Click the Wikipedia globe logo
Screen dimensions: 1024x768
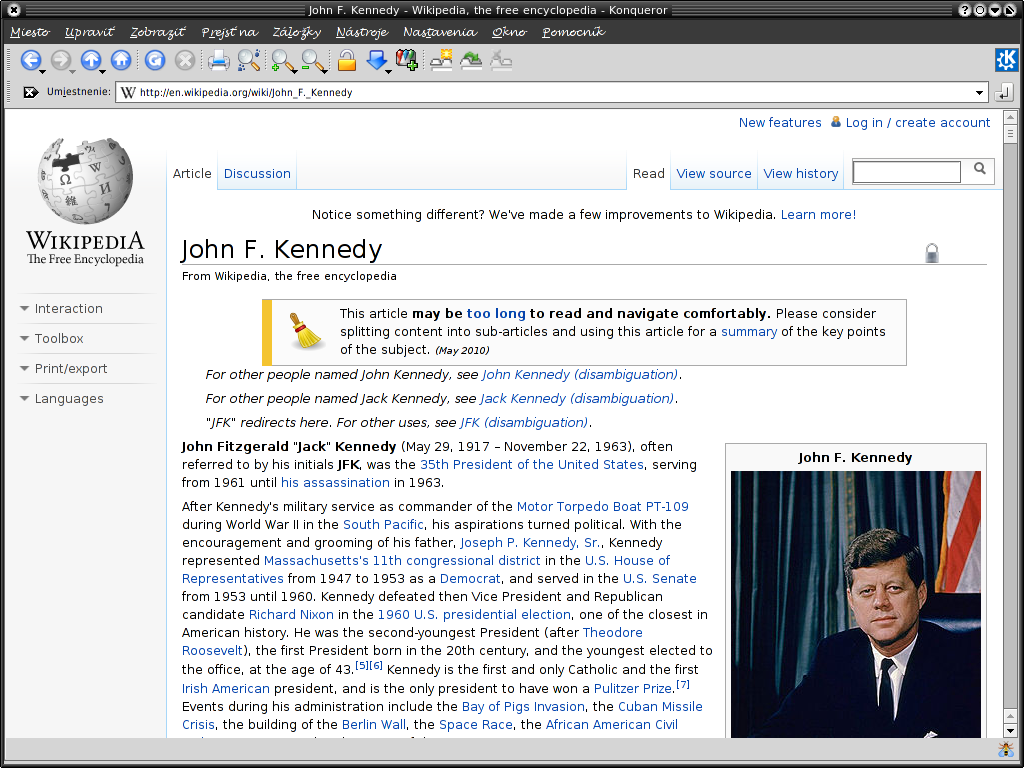tap(85, 181)
